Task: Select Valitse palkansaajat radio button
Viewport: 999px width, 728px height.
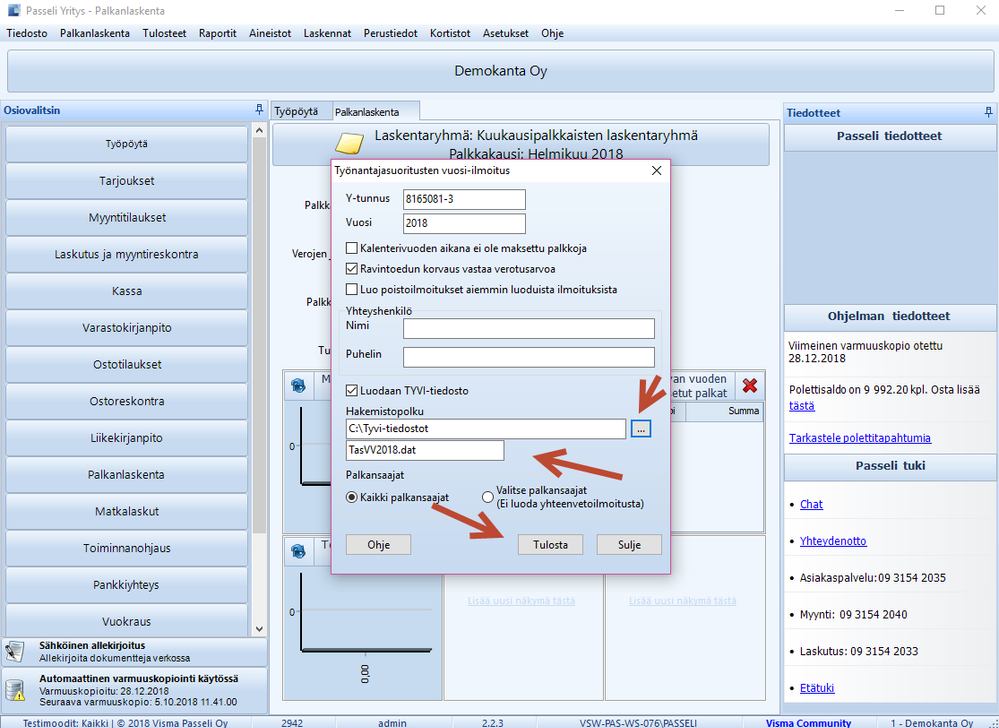Action: 488,497
